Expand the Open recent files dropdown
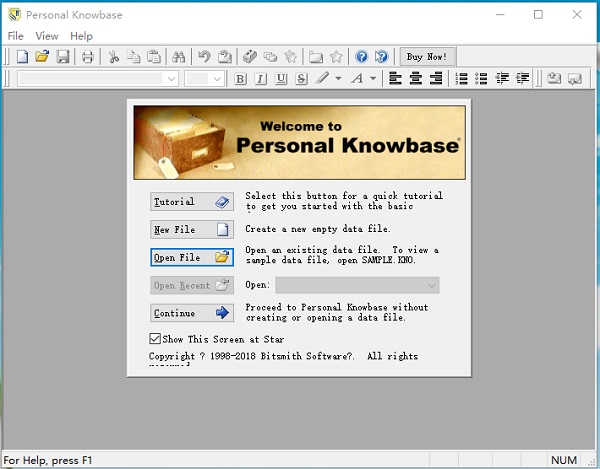Screen dimensions: 600x469 357,285
